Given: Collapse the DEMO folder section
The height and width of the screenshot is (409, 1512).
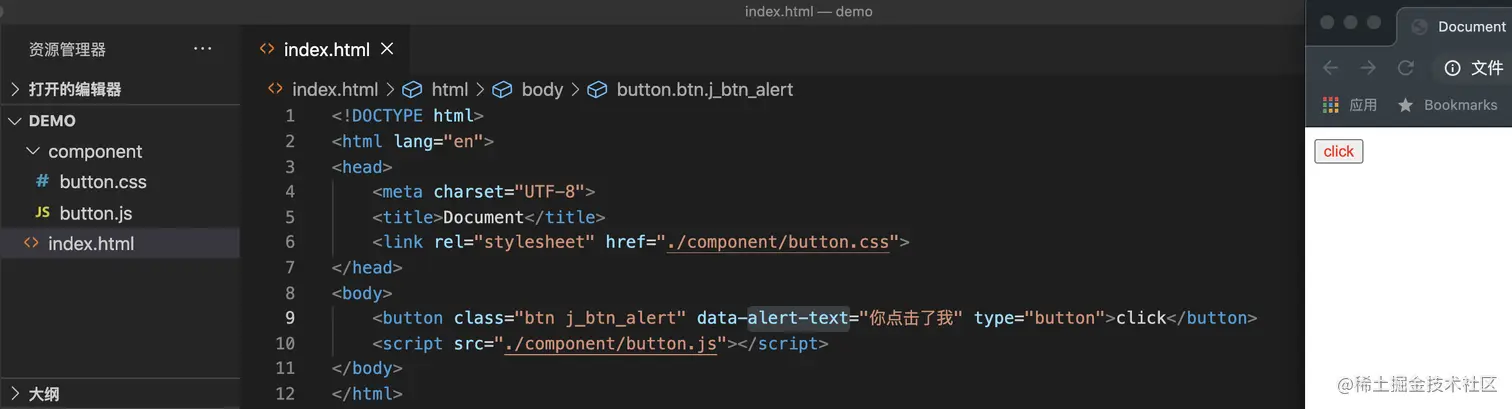Looking at the screenshot, I should coord(15,121).
